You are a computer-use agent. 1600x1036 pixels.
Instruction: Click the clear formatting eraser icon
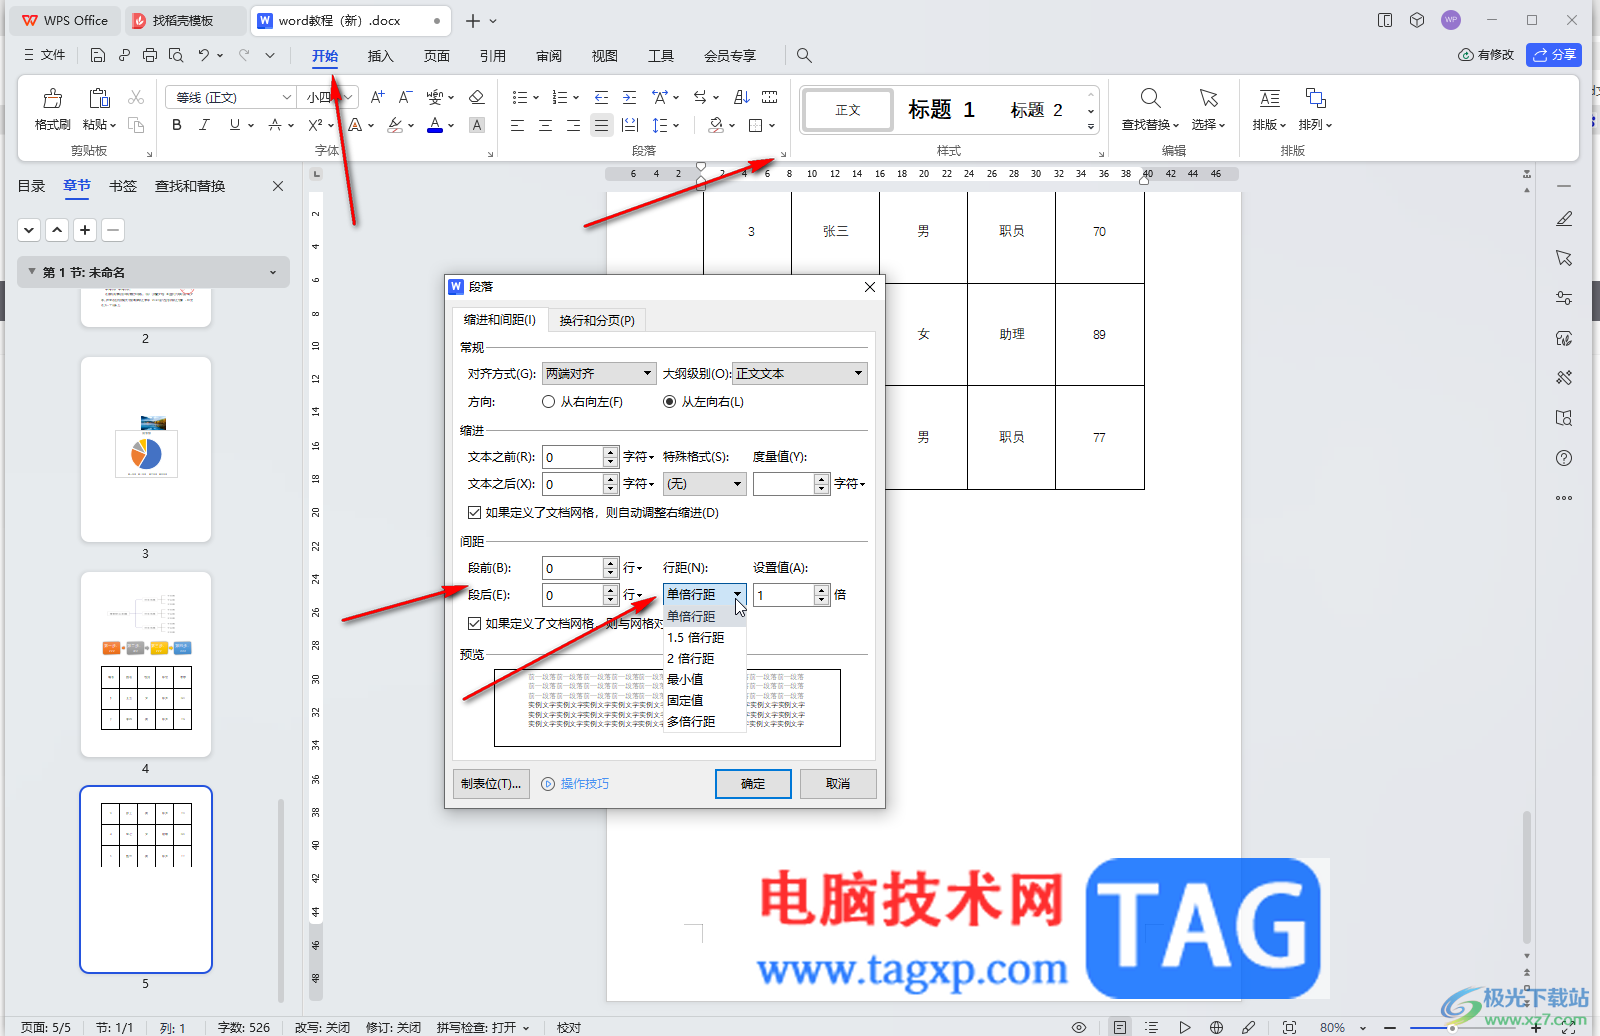(477, 97)
